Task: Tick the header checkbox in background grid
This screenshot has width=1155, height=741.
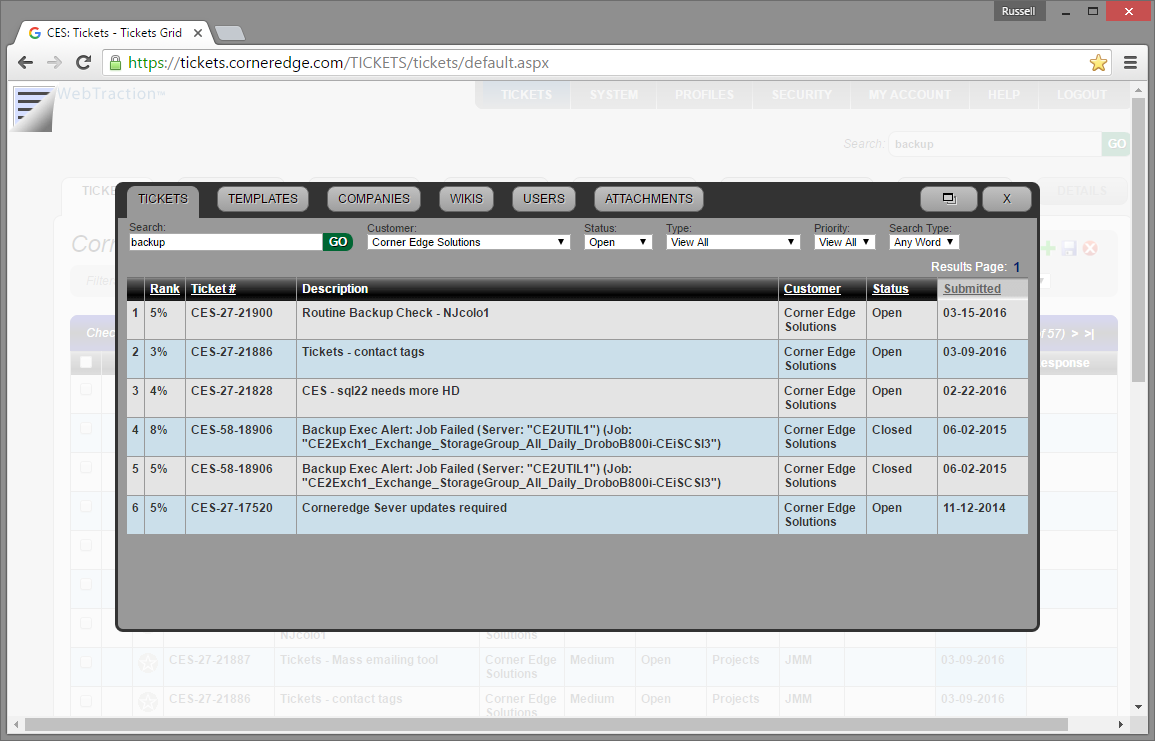Action: point(86,362)
